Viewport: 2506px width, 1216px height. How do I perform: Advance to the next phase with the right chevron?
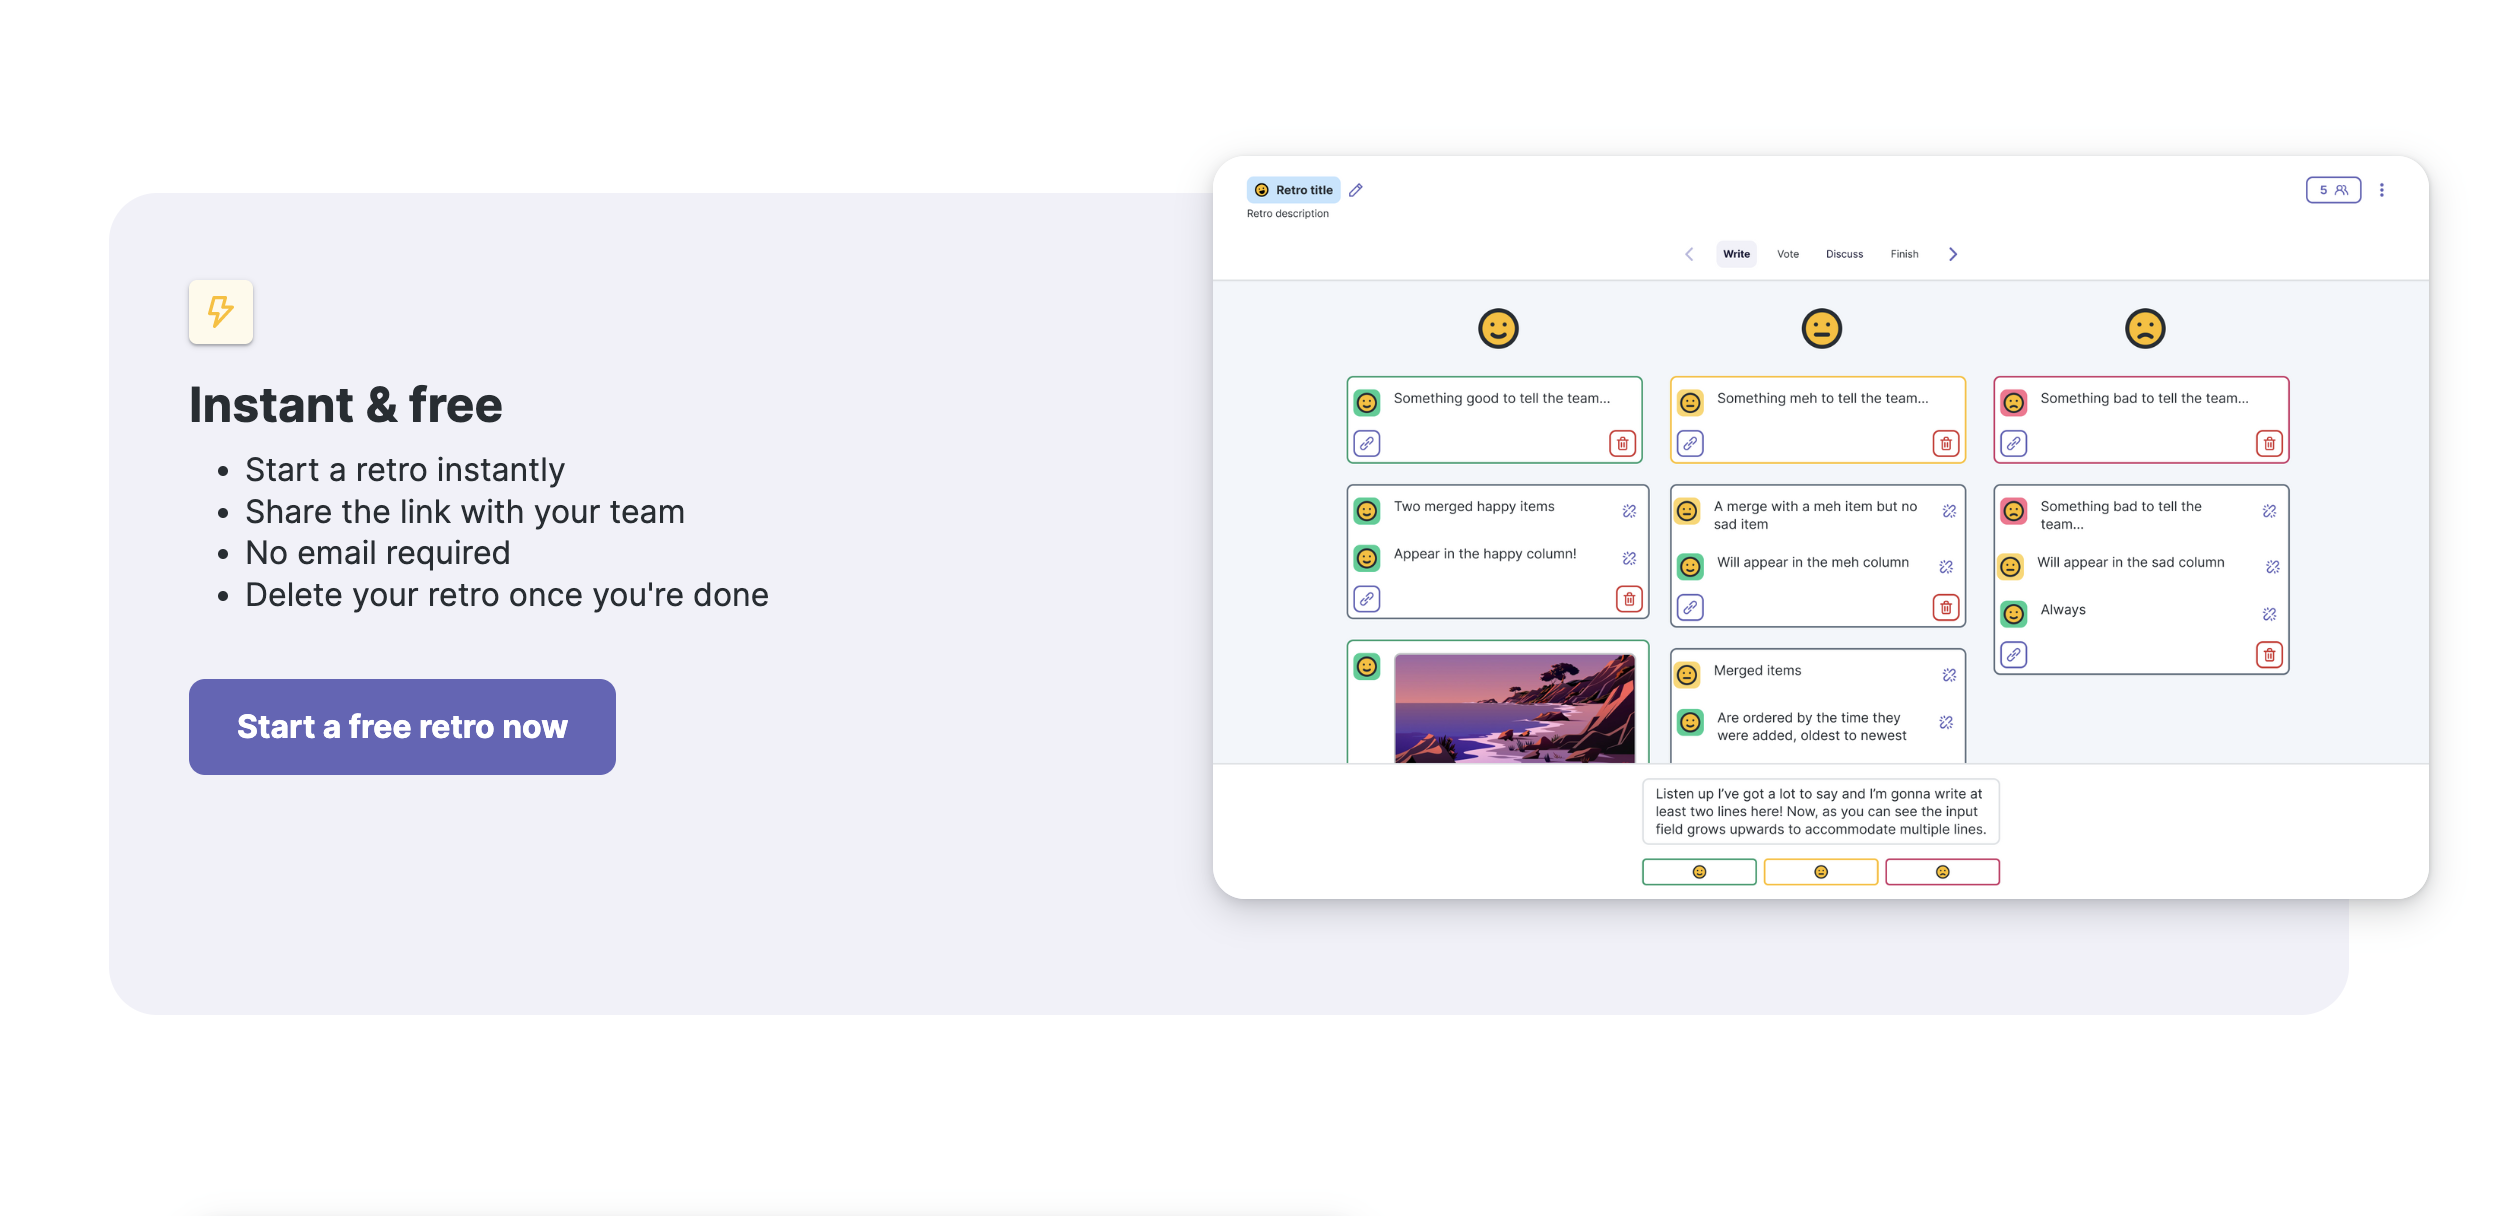[x=1952, y=254]
